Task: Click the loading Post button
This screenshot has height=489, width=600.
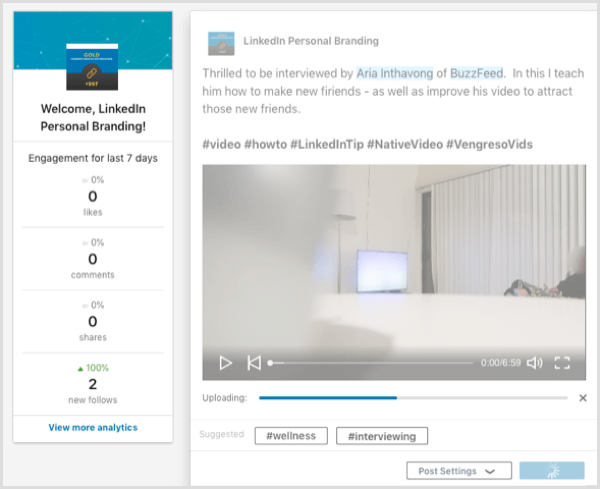Action: tap(552, 471)
